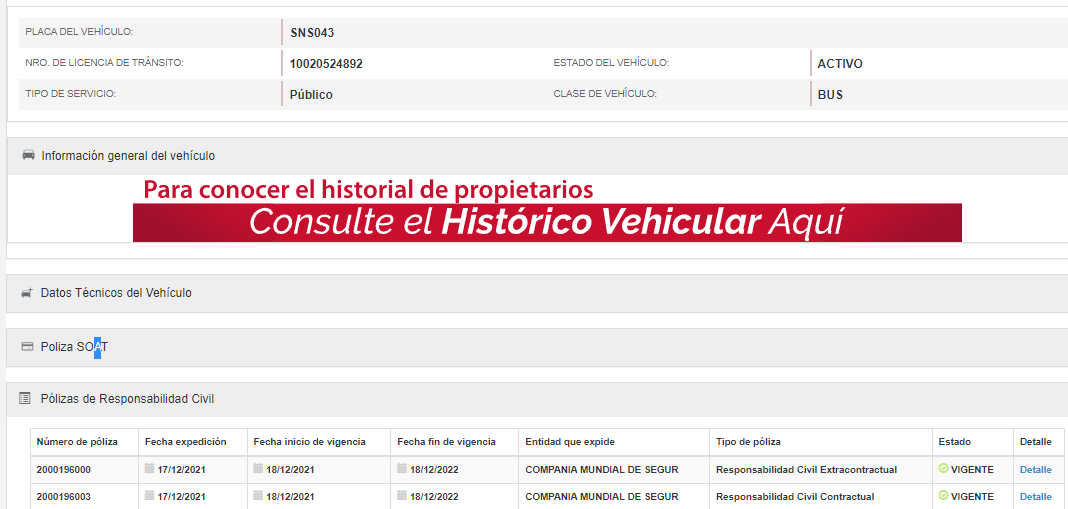
Task: Click calendar icon for policy 2000196003 end date
Action: point(402,496)
